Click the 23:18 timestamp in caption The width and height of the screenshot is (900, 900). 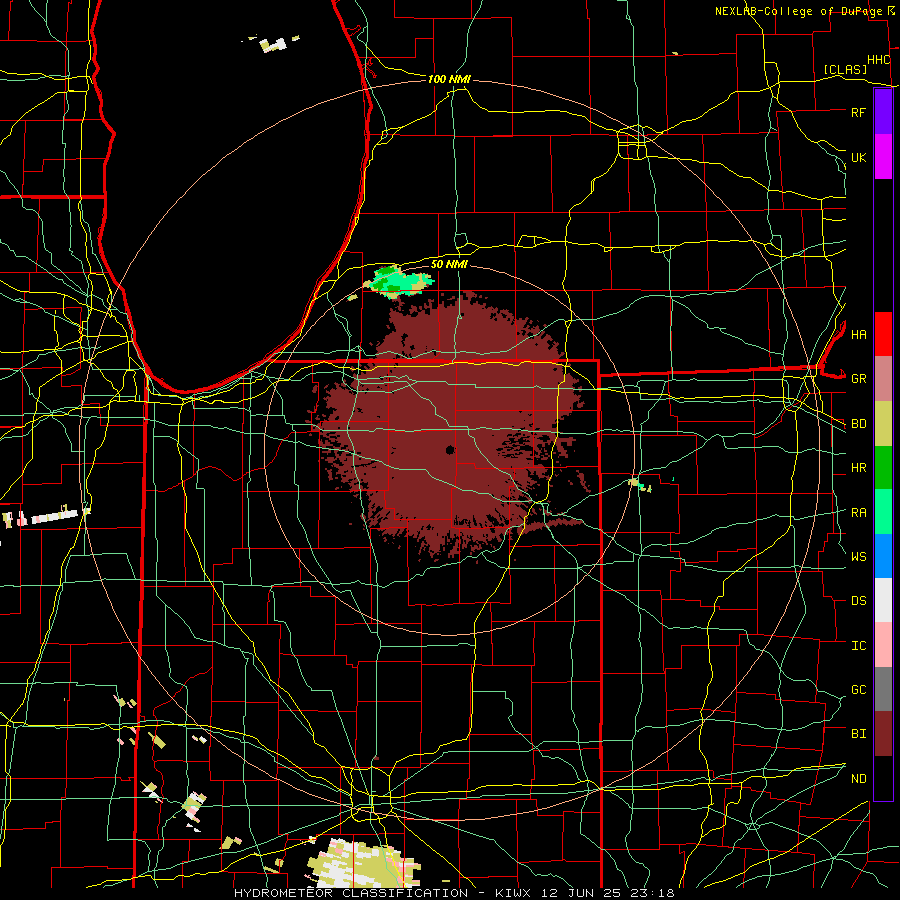[651, 893]
